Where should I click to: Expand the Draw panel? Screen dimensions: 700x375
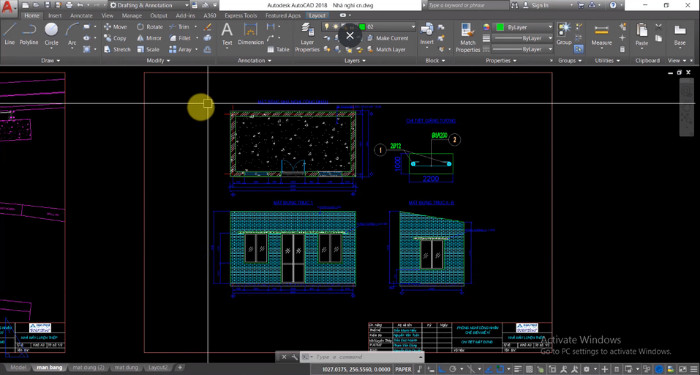pos(50,60)
